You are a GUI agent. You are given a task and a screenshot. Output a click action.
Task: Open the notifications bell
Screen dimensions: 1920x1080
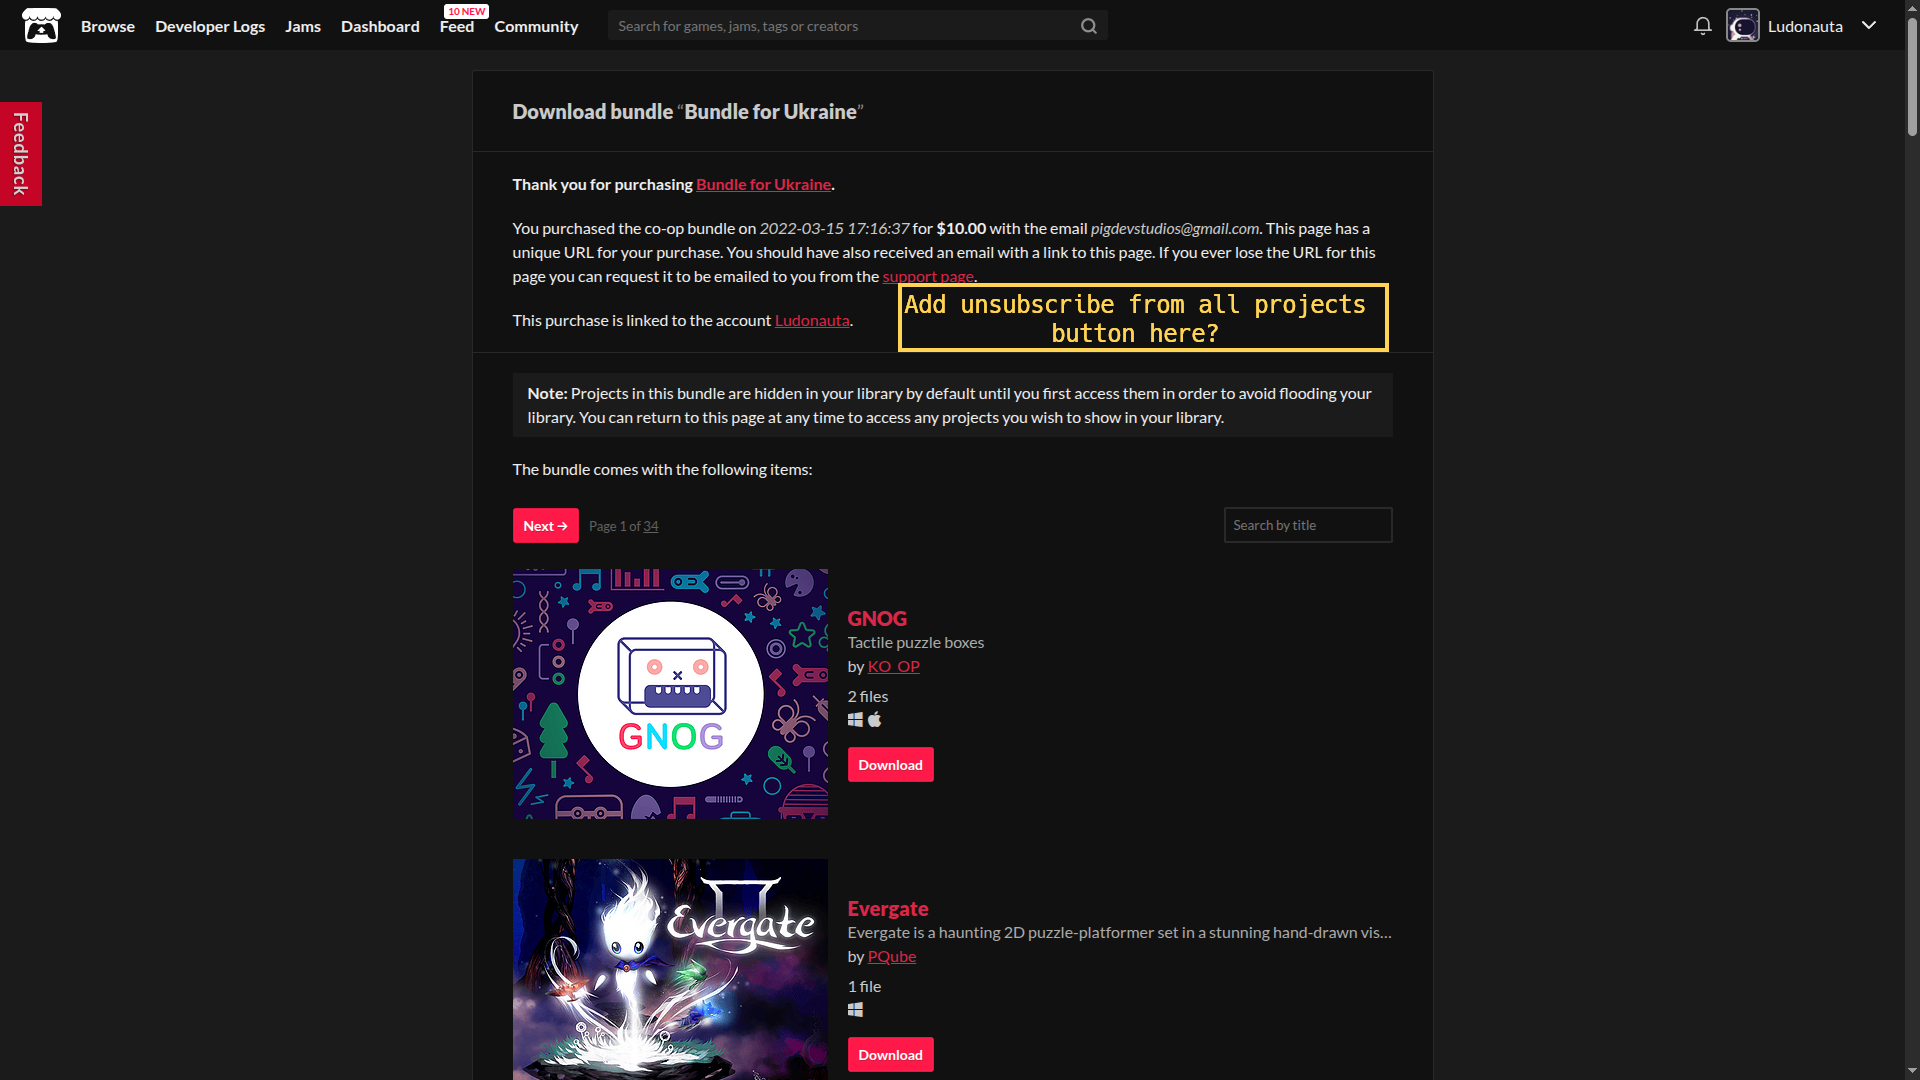[x=1702, y=26]
